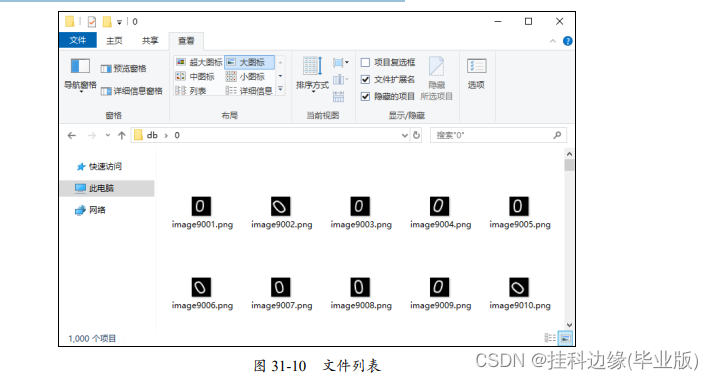713x380 pixels.
Task: Click folder 0 in address path
Action: point(177,135)
